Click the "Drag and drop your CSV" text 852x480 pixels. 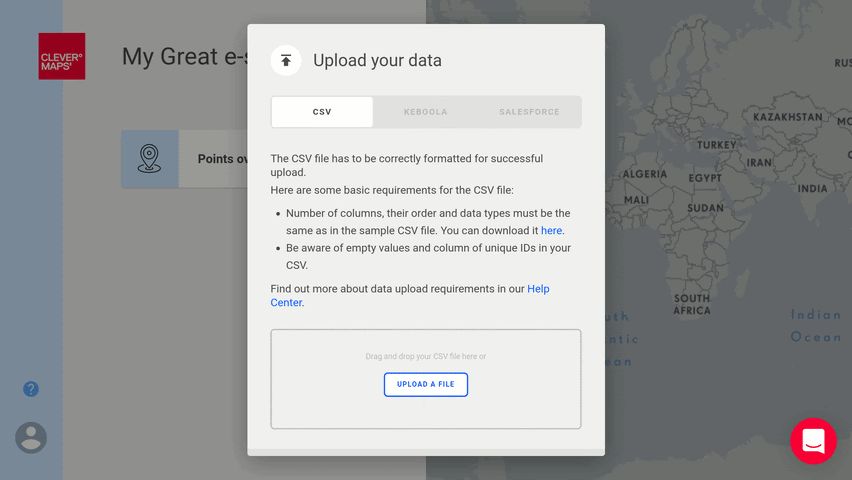coord(426,356)
